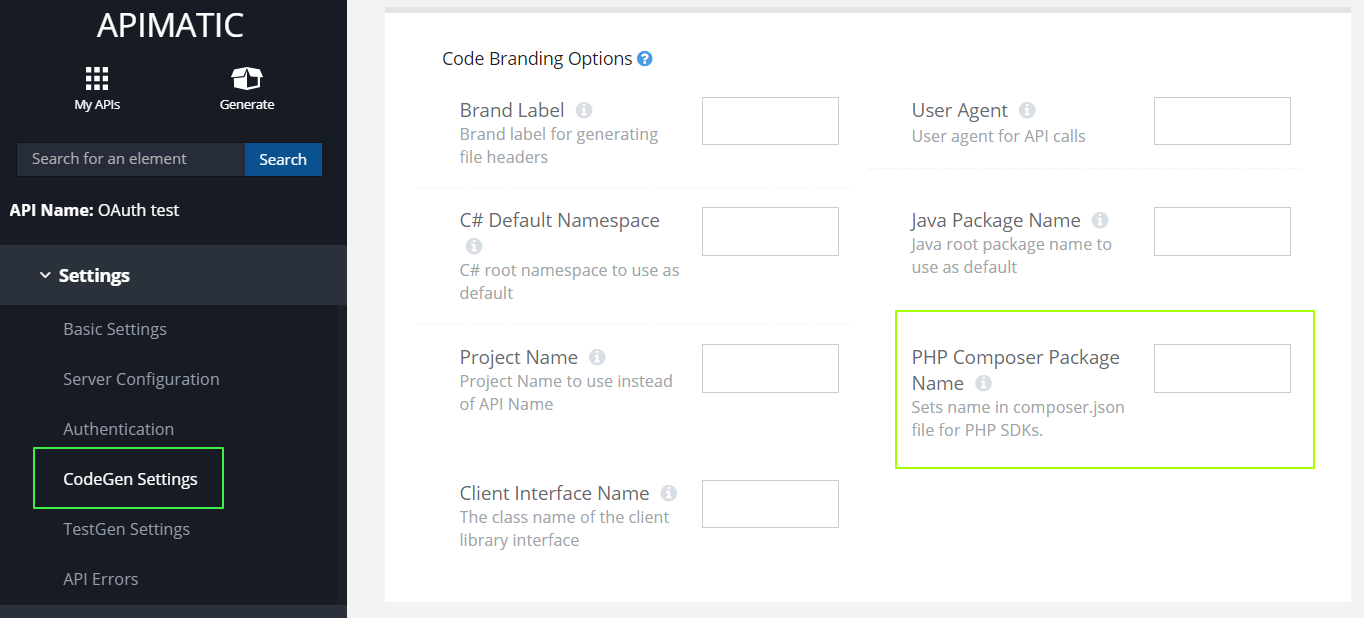Click 'User agent for API calls' text
This screenshot has width=1364, height=618.
(998, 136)
